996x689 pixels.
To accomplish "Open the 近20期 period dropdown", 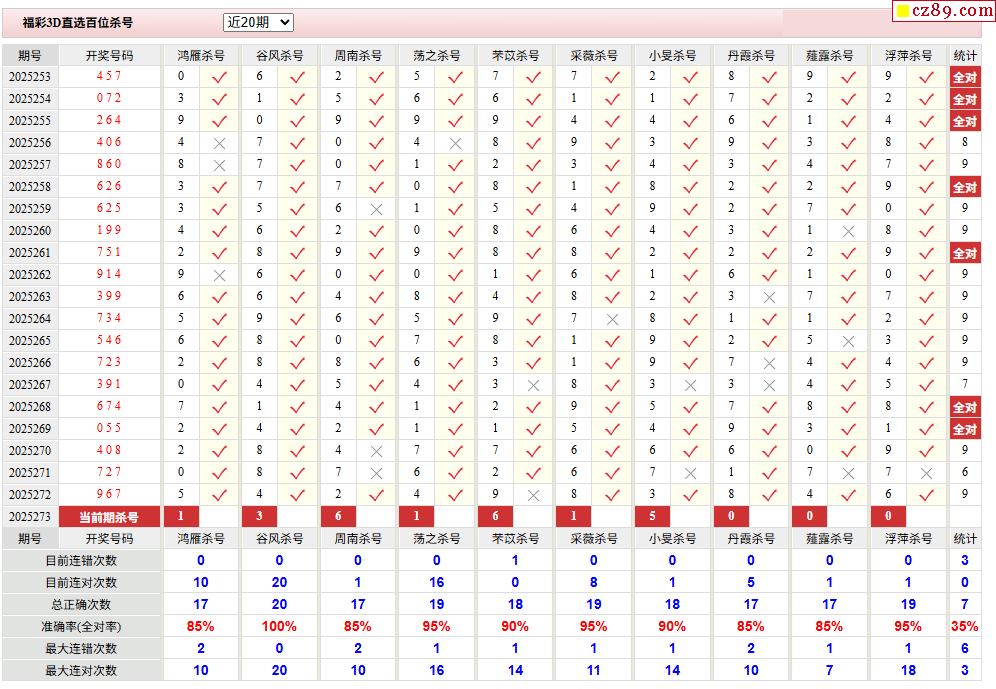I will tap(258, 22).
